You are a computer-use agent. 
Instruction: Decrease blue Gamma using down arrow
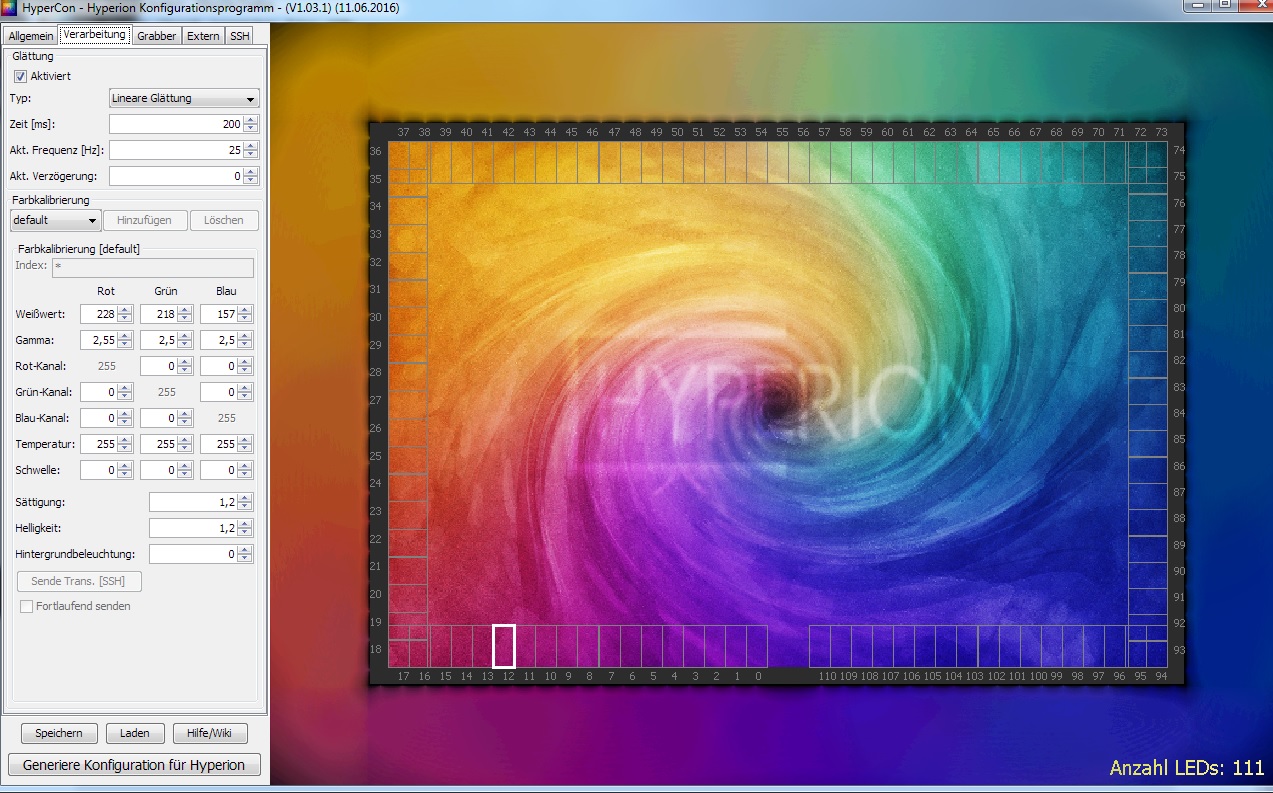(x=245, y=345)
